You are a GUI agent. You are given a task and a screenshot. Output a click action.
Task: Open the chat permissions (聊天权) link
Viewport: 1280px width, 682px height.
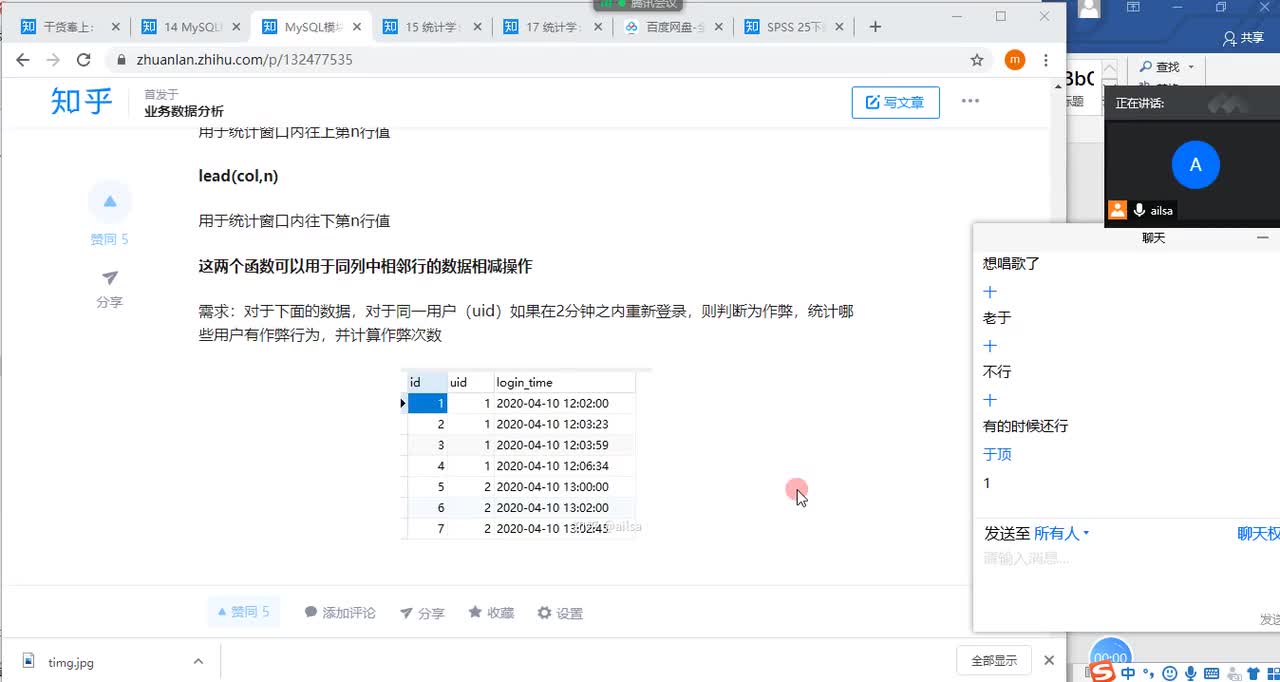(1258, 534)
